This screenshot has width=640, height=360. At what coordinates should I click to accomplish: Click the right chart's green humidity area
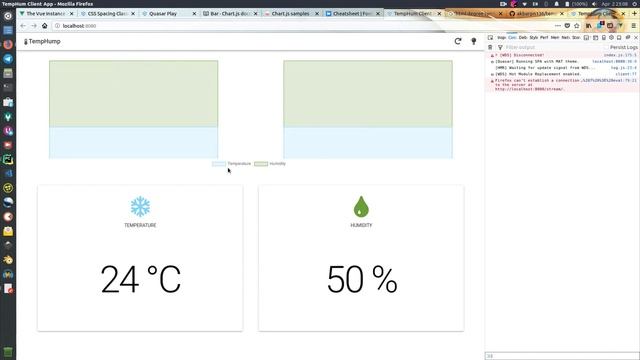click(x=368, y=94)
